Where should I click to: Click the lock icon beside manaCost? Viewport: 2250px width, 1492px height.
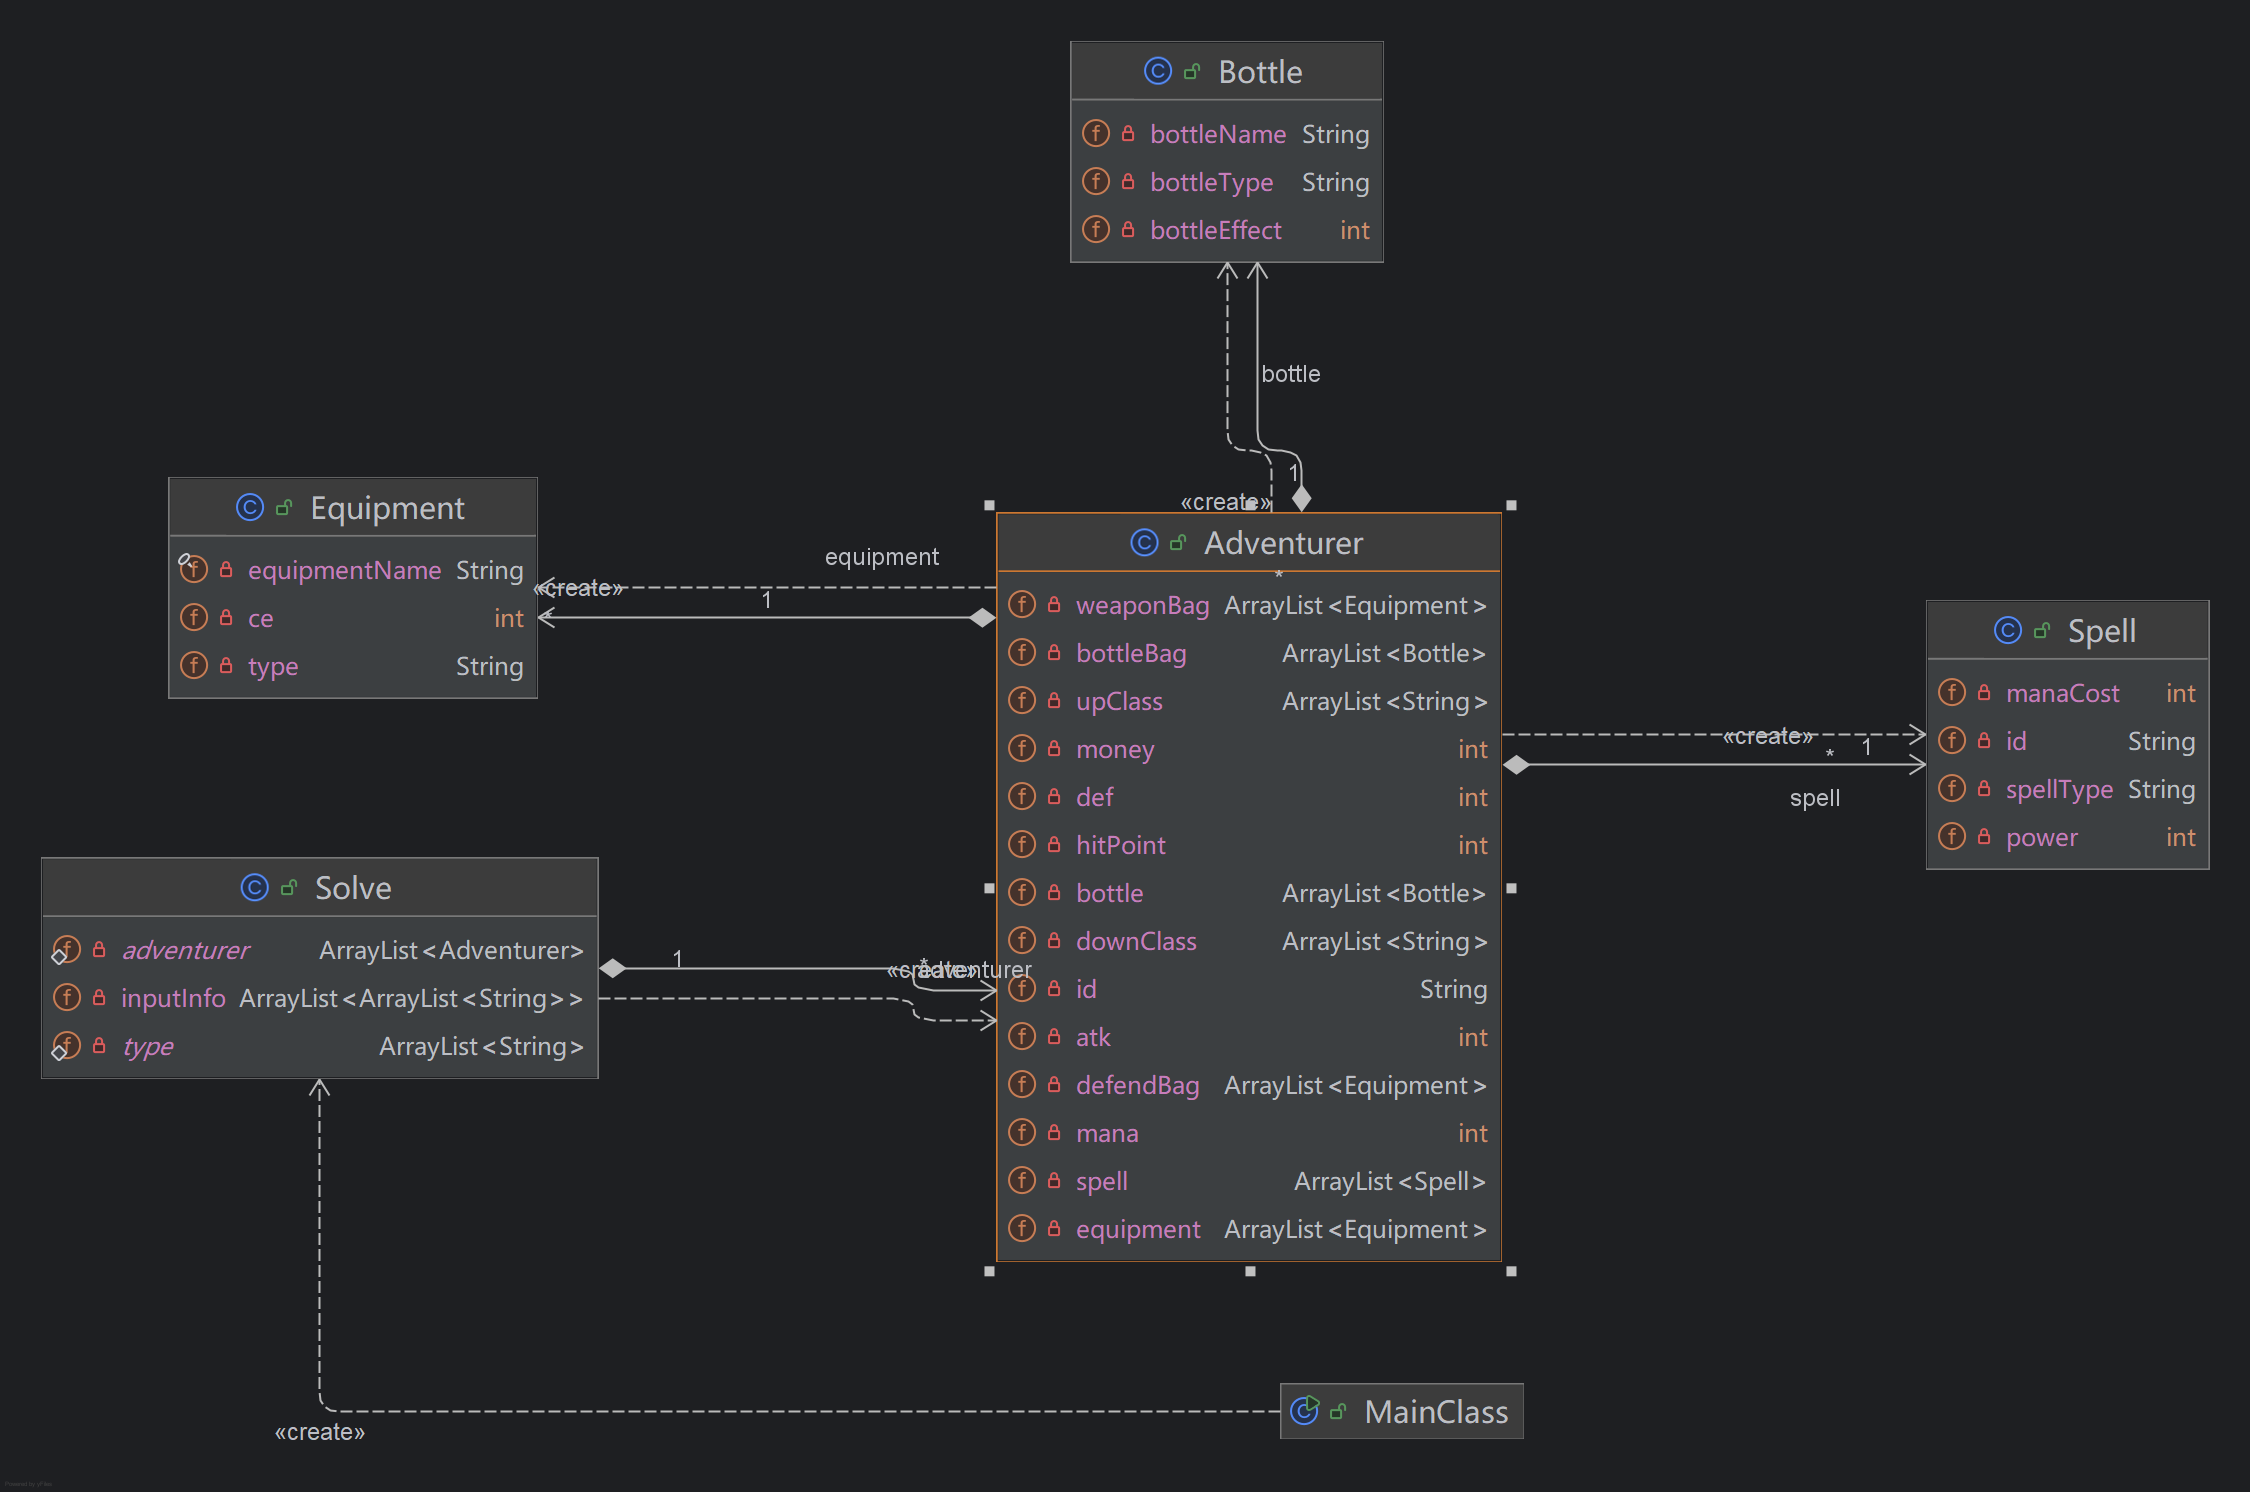click(1984, 692)
